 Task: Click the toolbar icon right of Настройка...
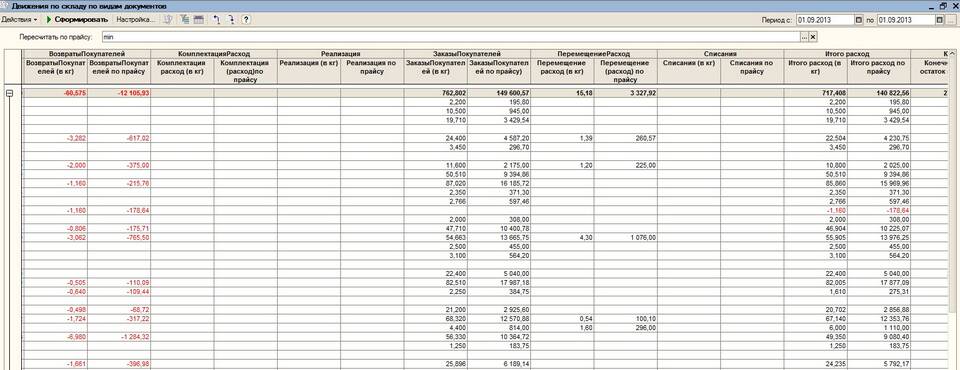pyautogui.click(x=168, y=20)
